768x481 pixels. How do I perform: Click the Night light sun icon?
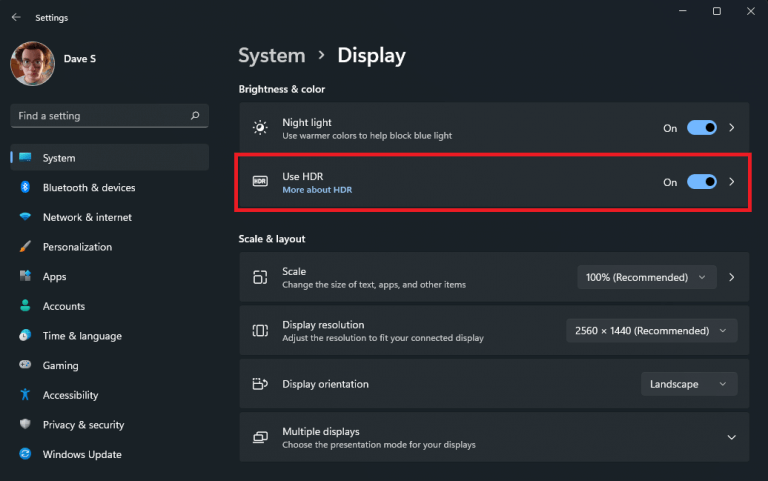coord(260,128)
